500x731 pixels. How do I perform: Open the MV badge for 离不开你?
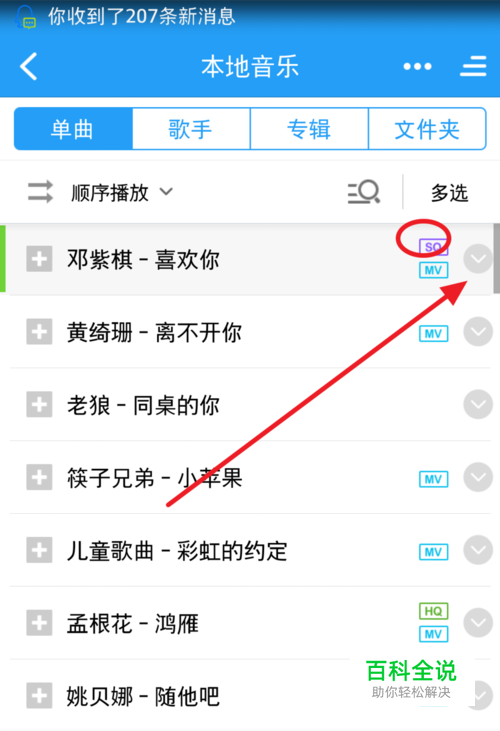pos(433,334)
